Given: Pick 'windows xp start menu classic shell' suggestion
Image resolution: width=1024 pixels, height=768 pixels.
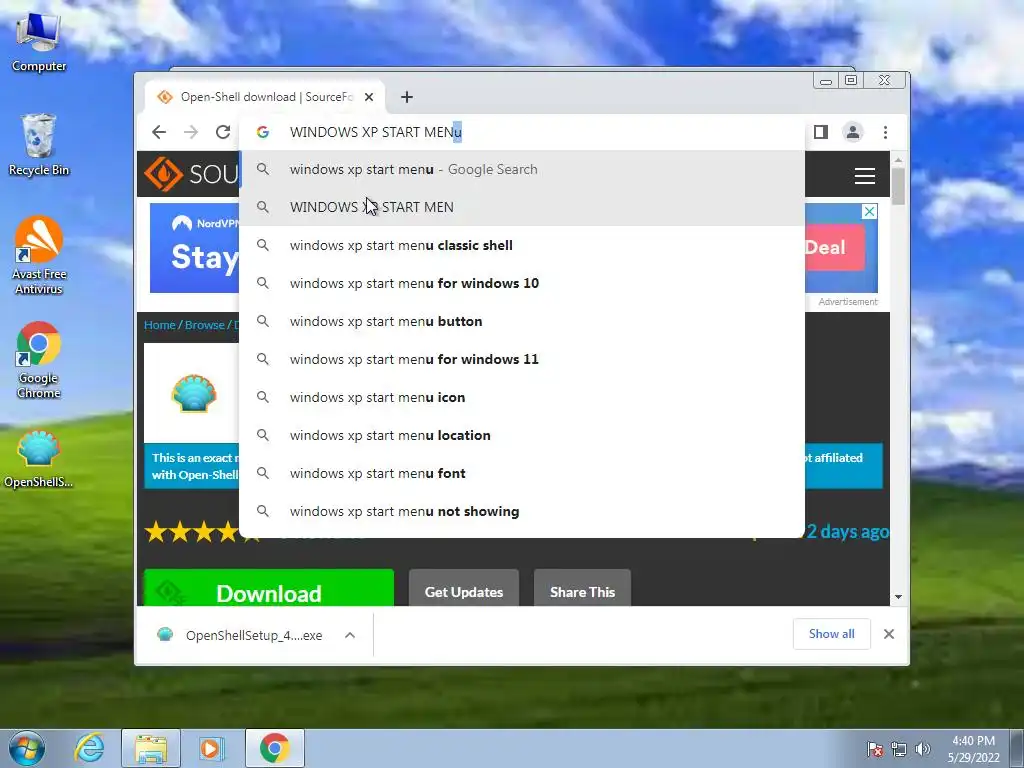Looking at the screenshot, I should [522, 245].
